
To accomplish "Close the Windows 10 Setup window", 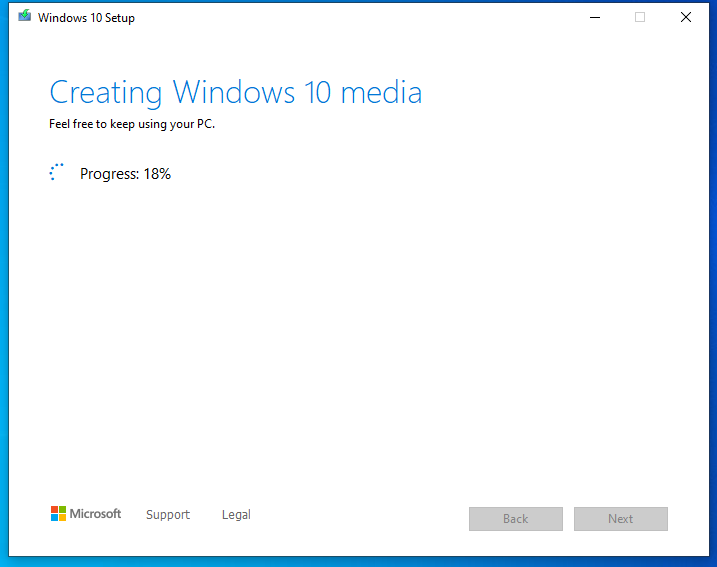I will coord(685,17).
